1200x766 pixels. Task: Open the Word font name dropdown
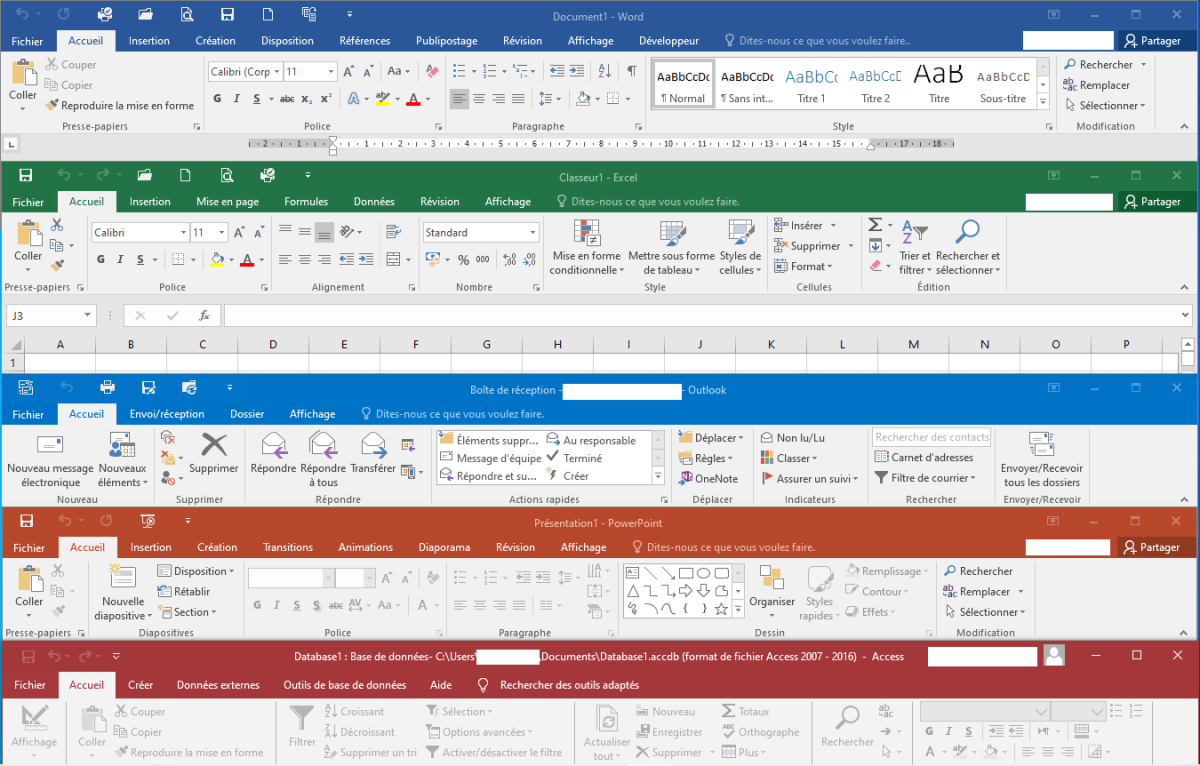point(275,72)
